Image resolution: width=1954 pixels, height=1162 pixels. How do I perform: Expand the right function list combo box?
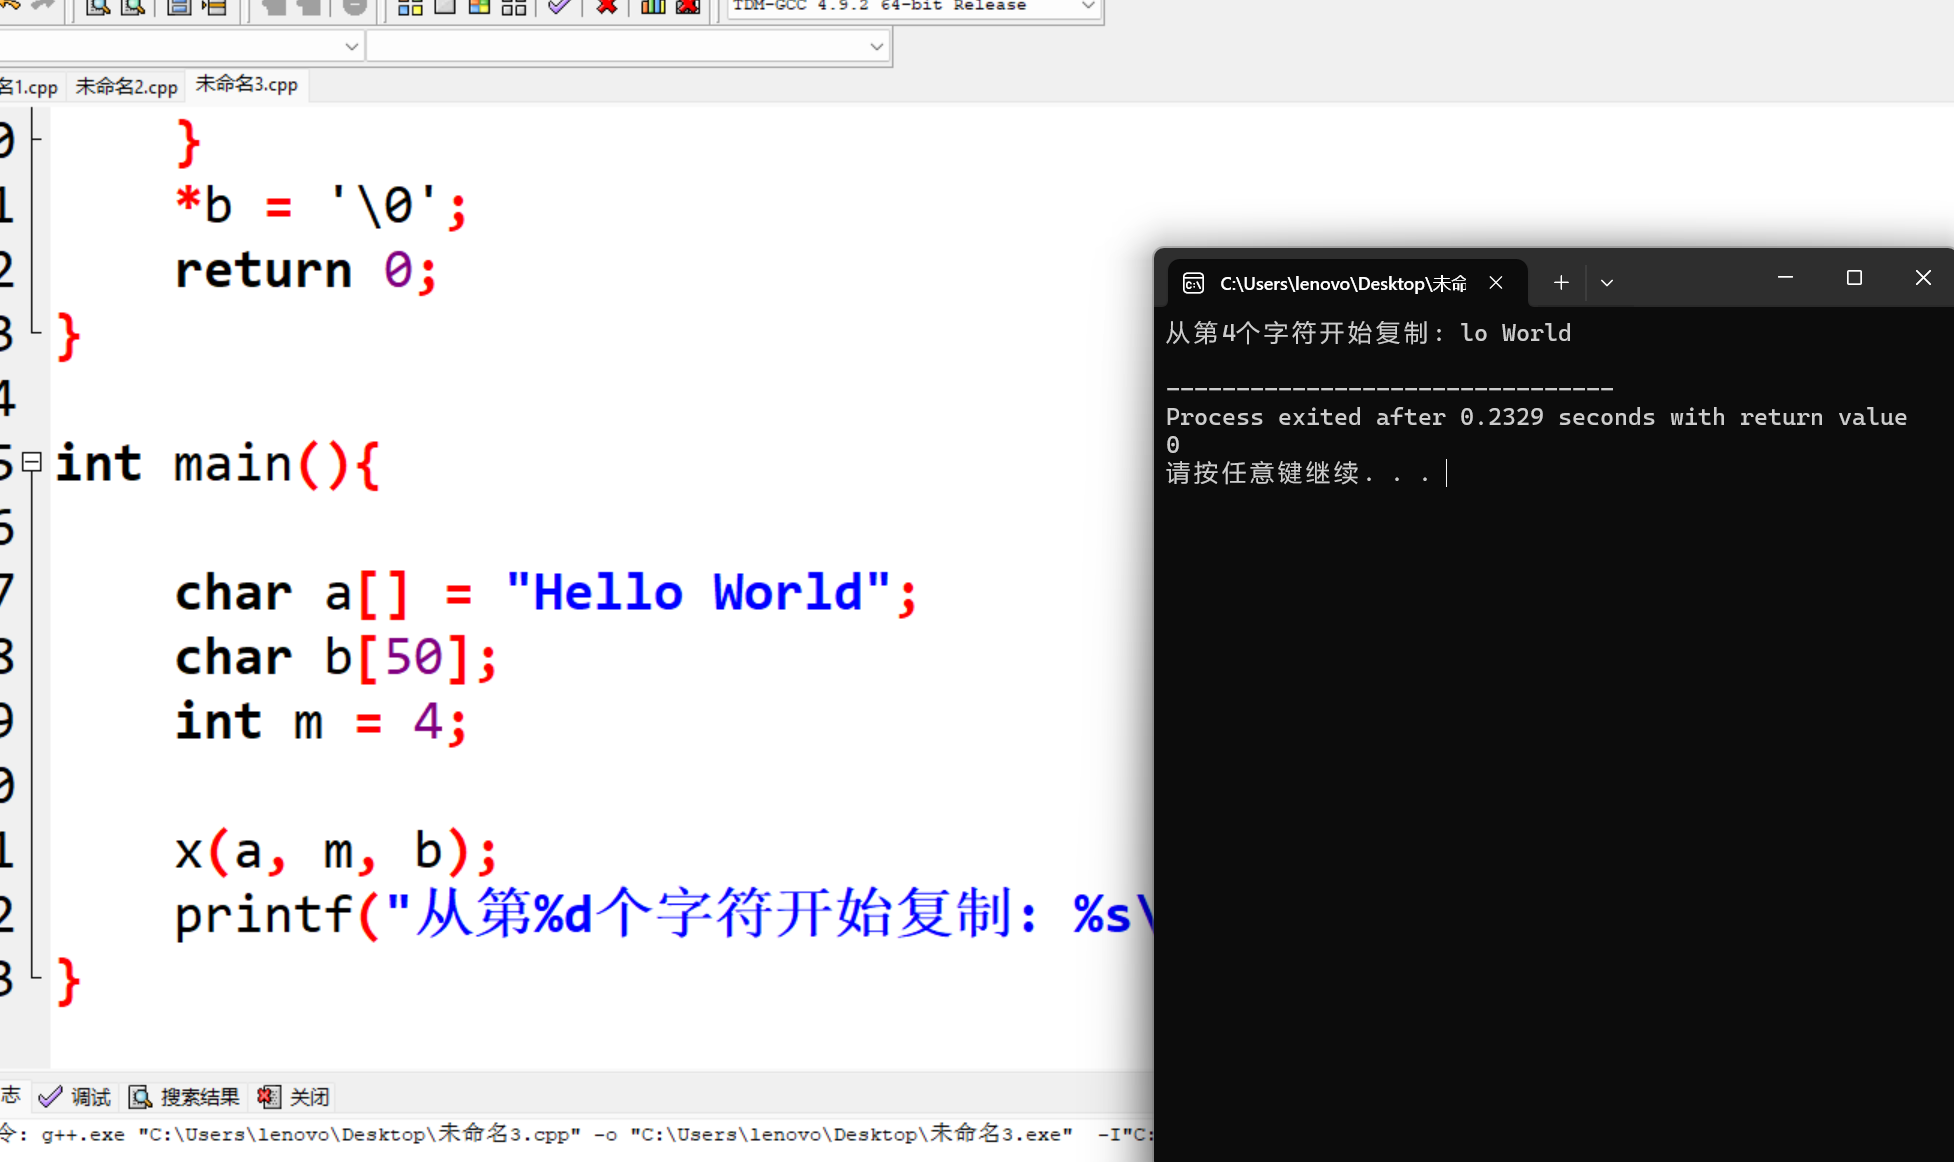pyautogui.click(x=876, y=46)
